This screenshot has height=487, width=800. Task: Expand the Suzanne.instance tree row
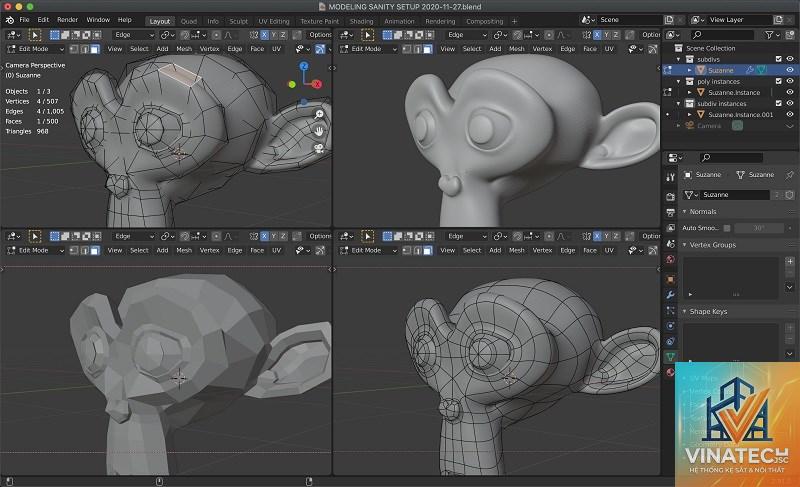(690, 93)
